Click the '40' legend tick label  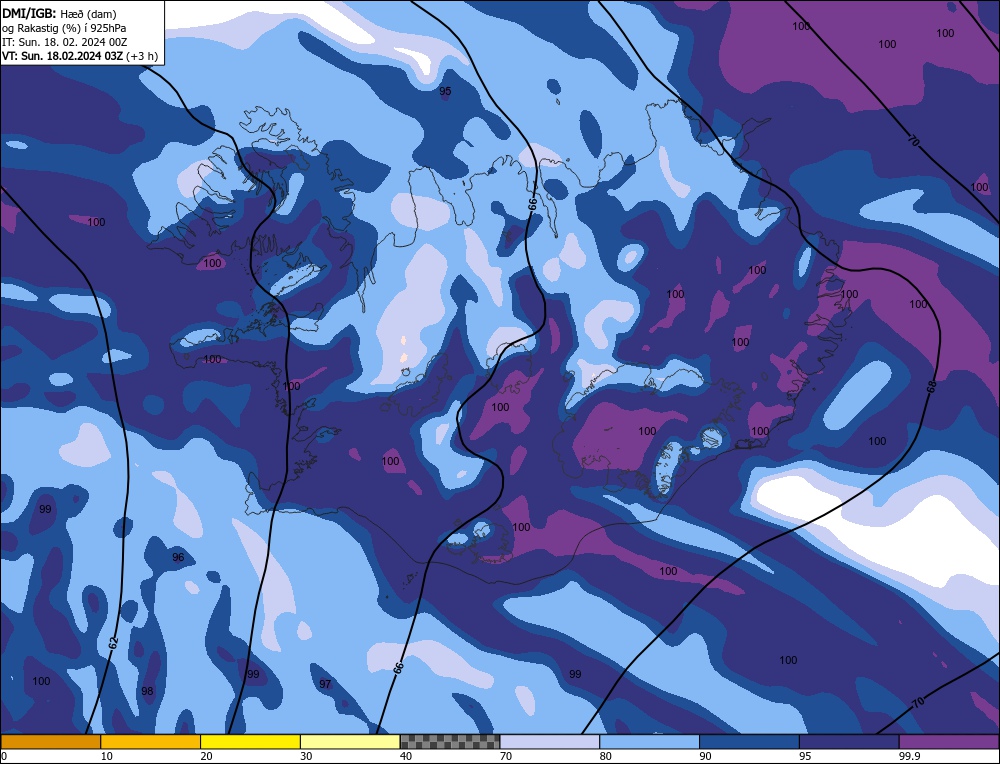click(x=406, y=756)
